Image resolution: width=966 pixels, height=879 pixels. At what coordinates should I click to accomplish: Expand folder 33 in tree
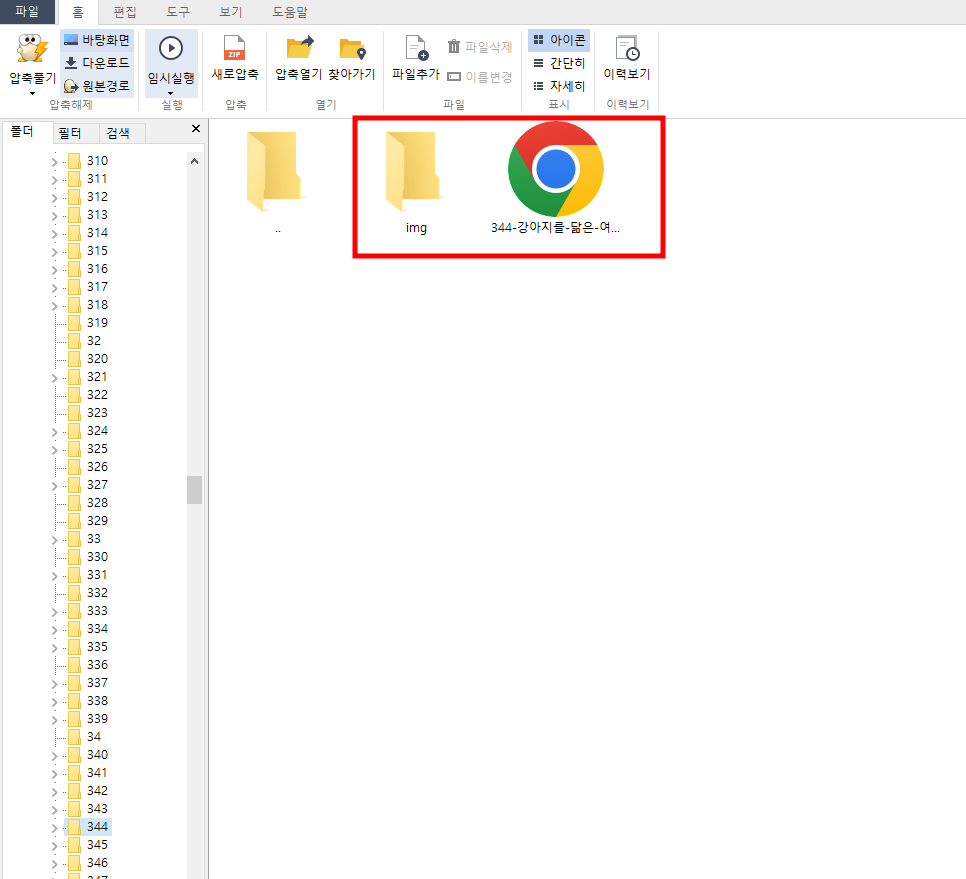54,540
